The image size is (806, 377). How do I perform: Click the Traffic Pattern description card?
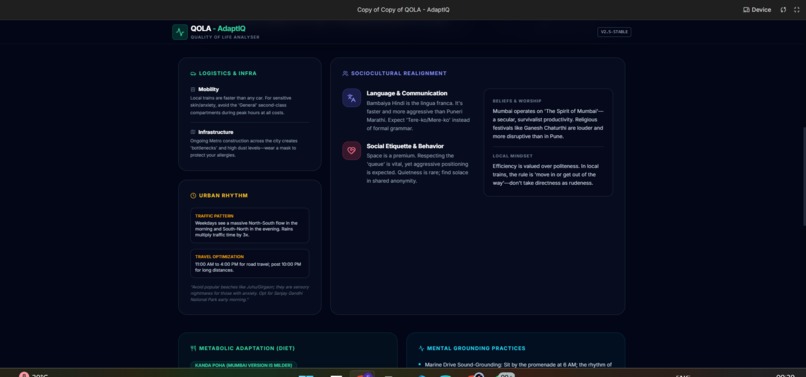pos(250,225)
